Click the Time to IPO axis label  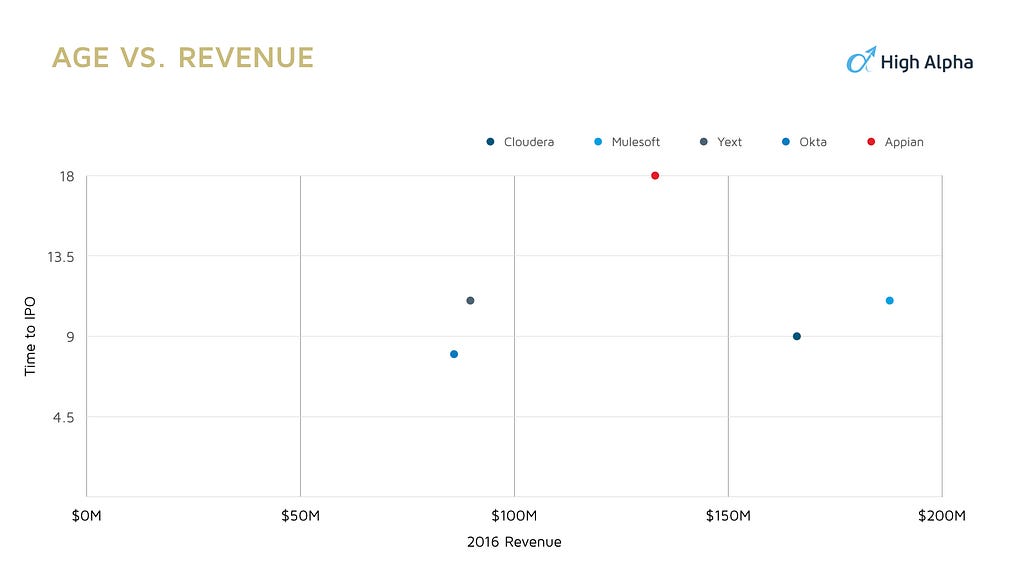(x=30, y=336)
